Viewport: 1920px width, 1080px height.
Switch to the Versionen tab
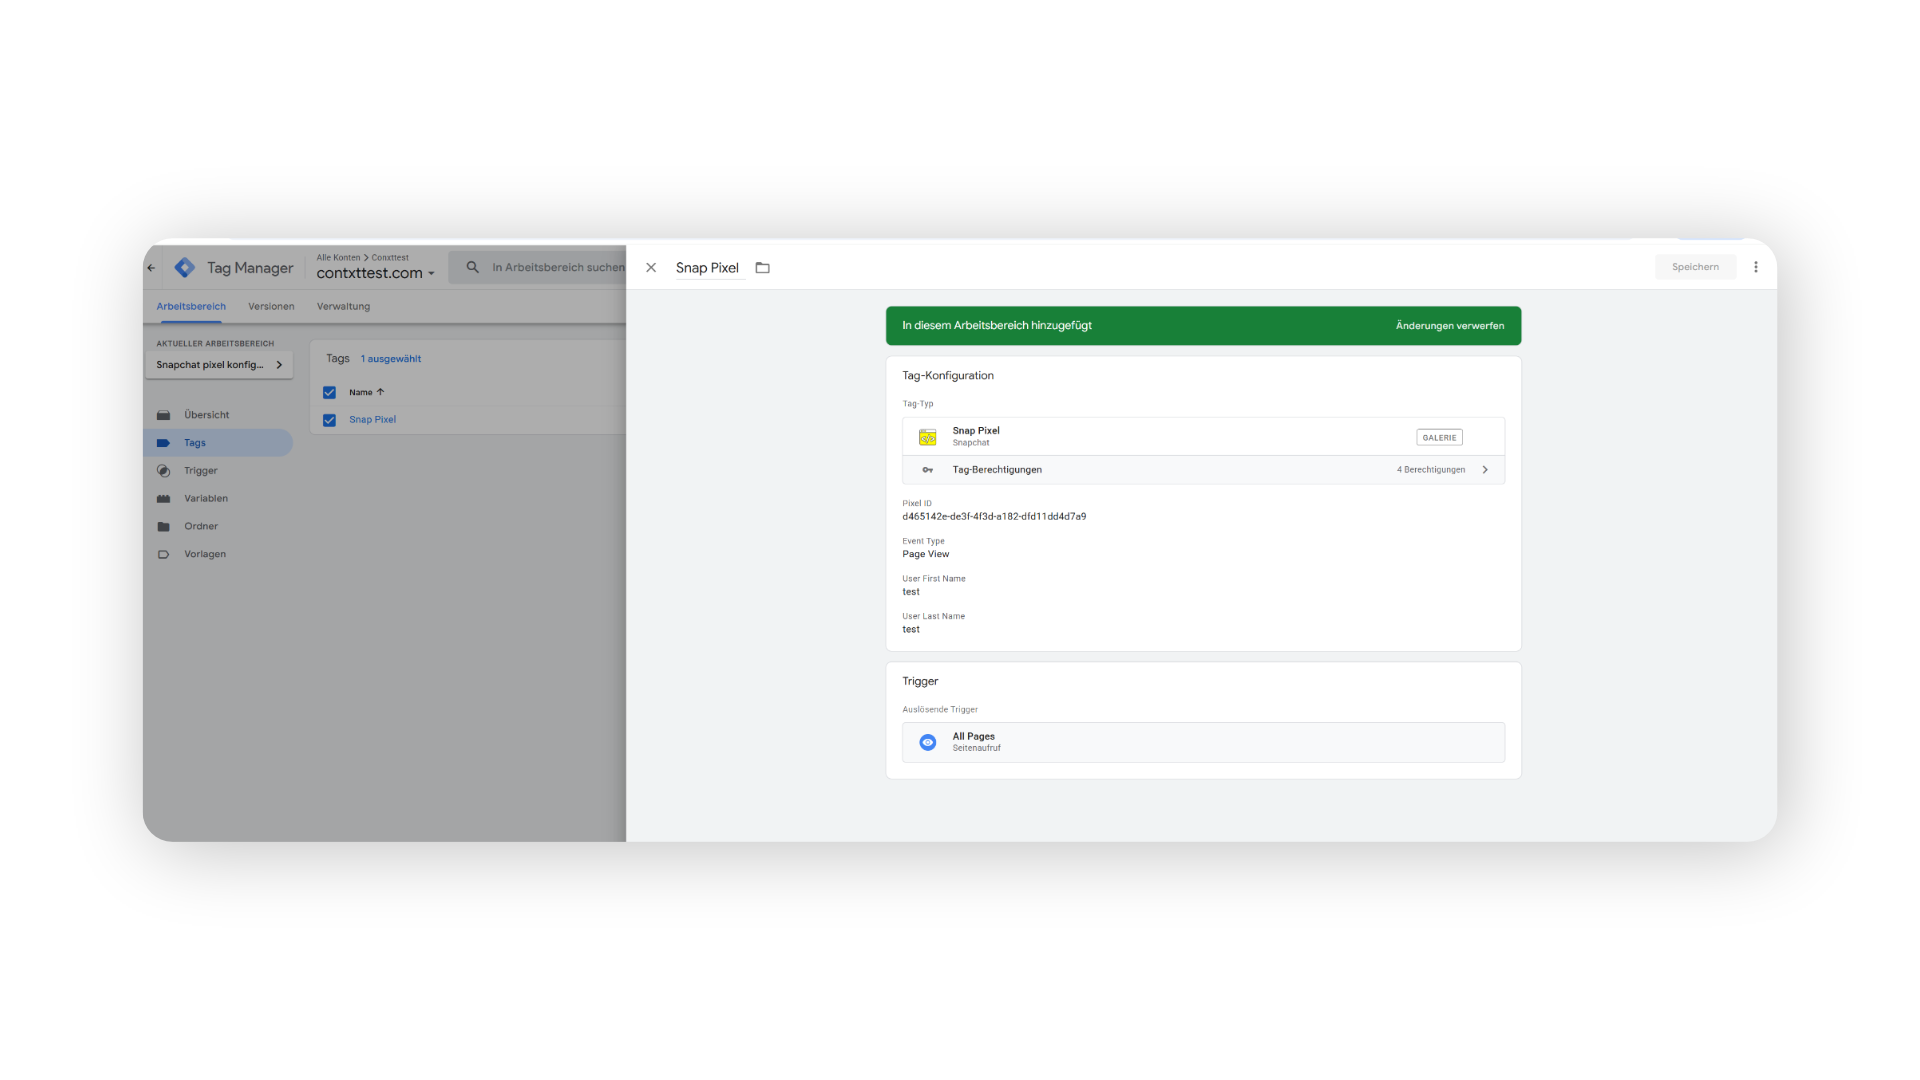[x=271, y=307]
